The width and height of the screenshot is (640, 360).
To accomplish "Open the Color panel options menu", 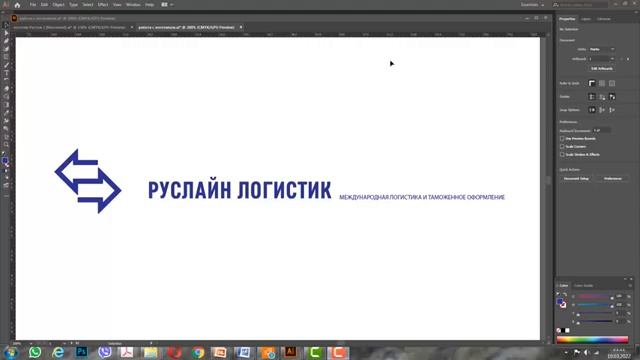I will click(x=630, y=286).
